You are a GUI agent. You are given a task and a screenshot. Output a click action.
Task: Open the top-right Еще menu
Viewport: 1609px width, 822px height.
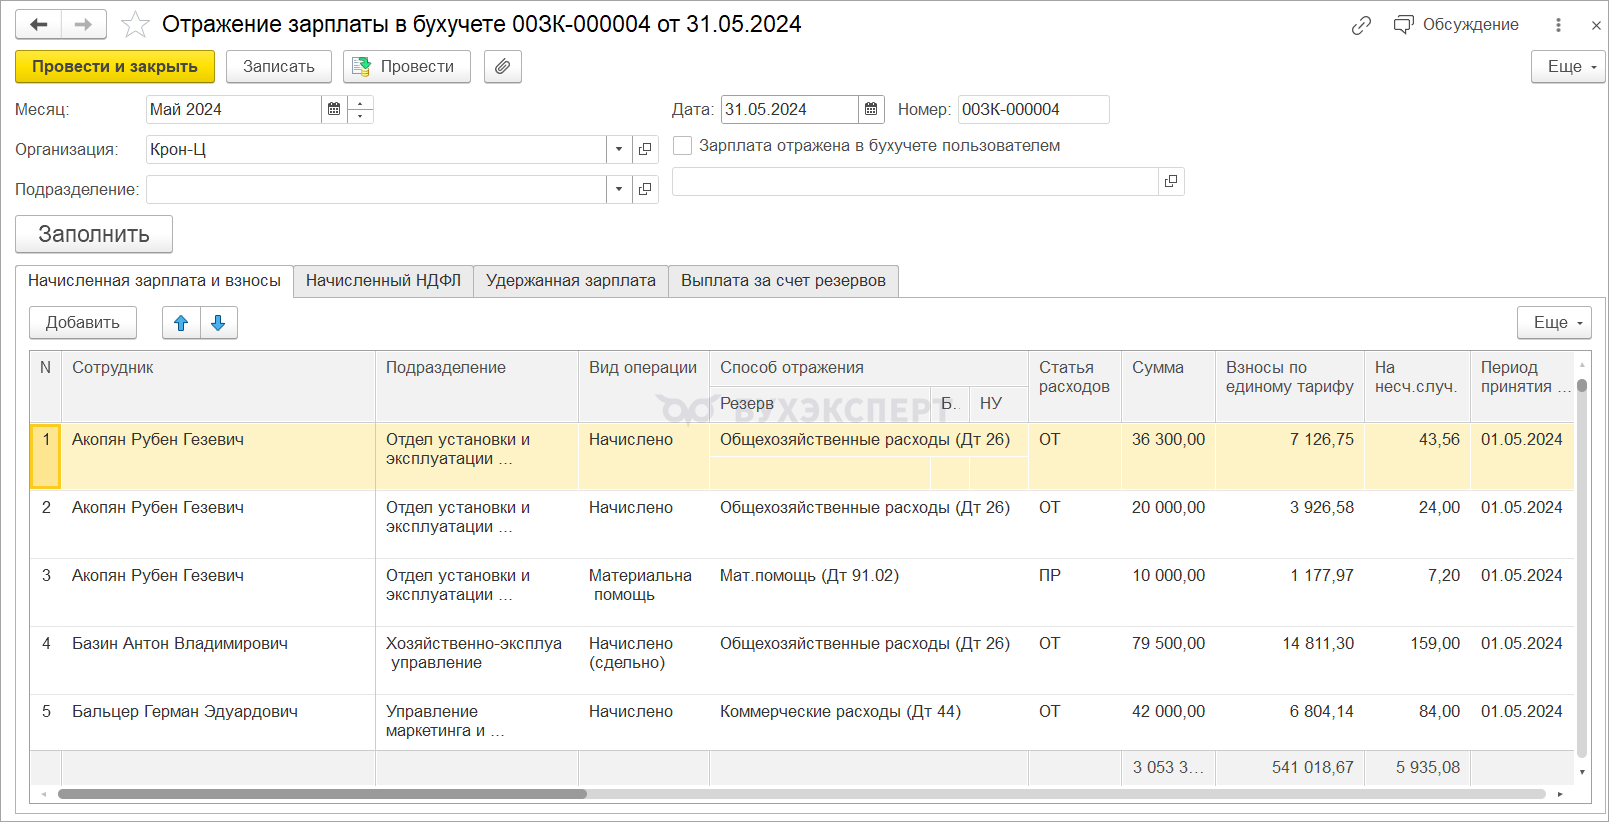[x=1567, y=67]
